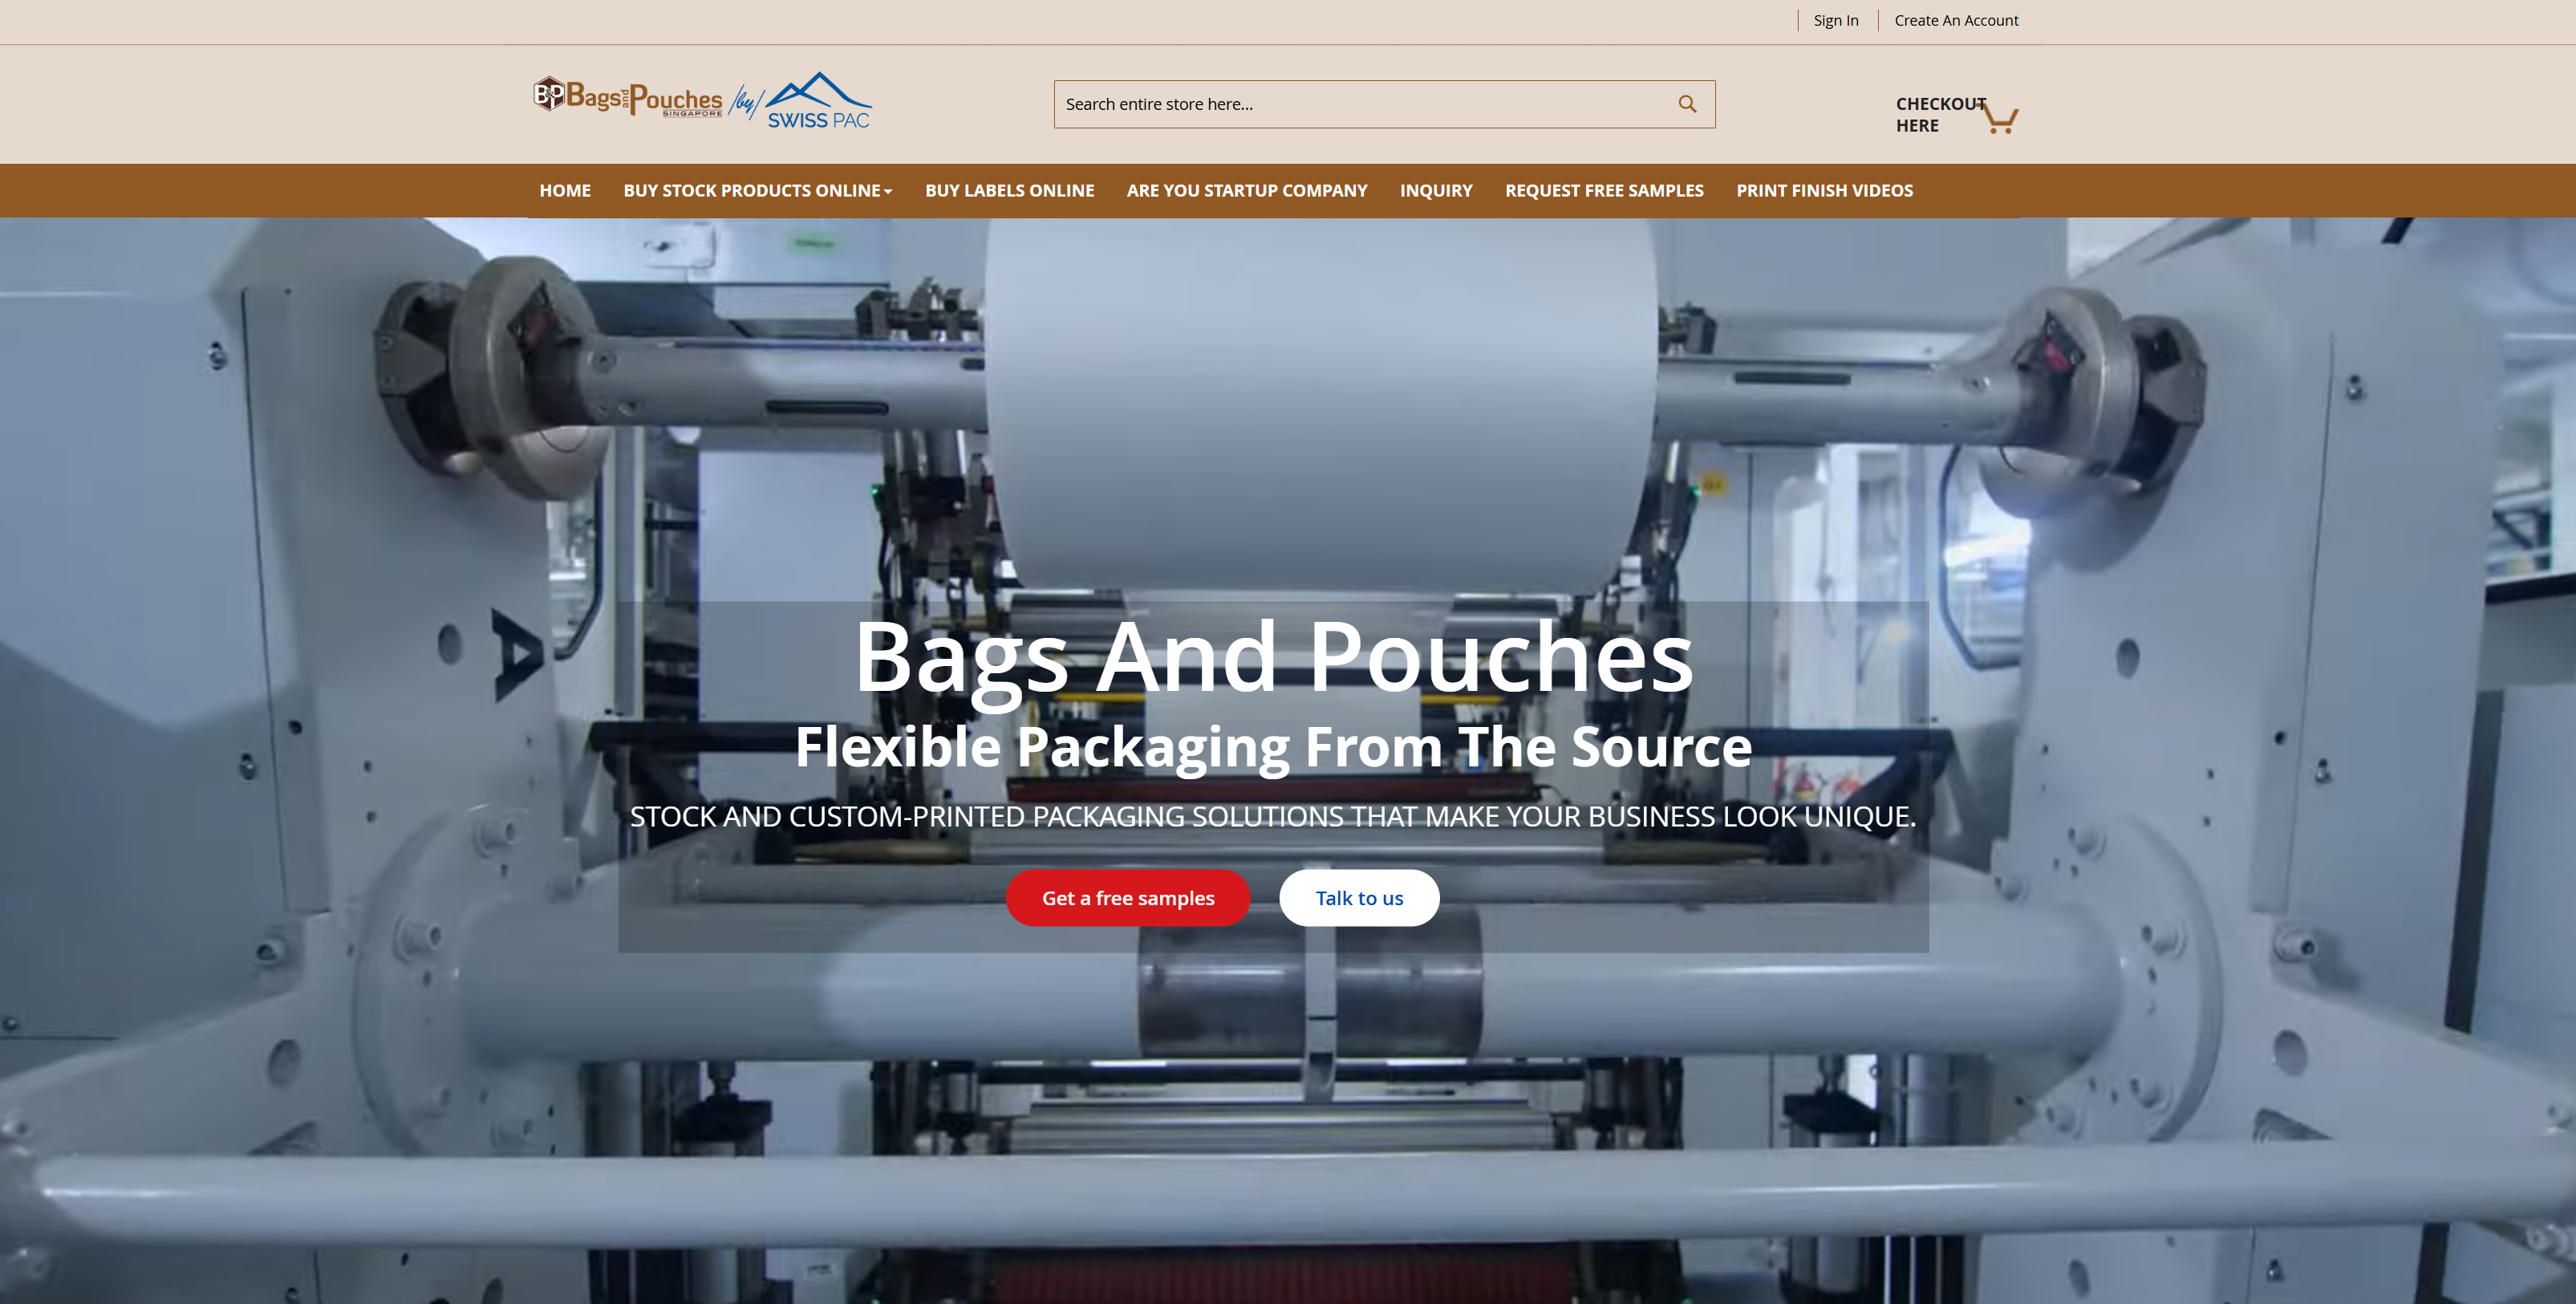Viewport: 2576px width, 1304px height.
Task: Click the Checkout Here link
Action: pos(1938,115)
